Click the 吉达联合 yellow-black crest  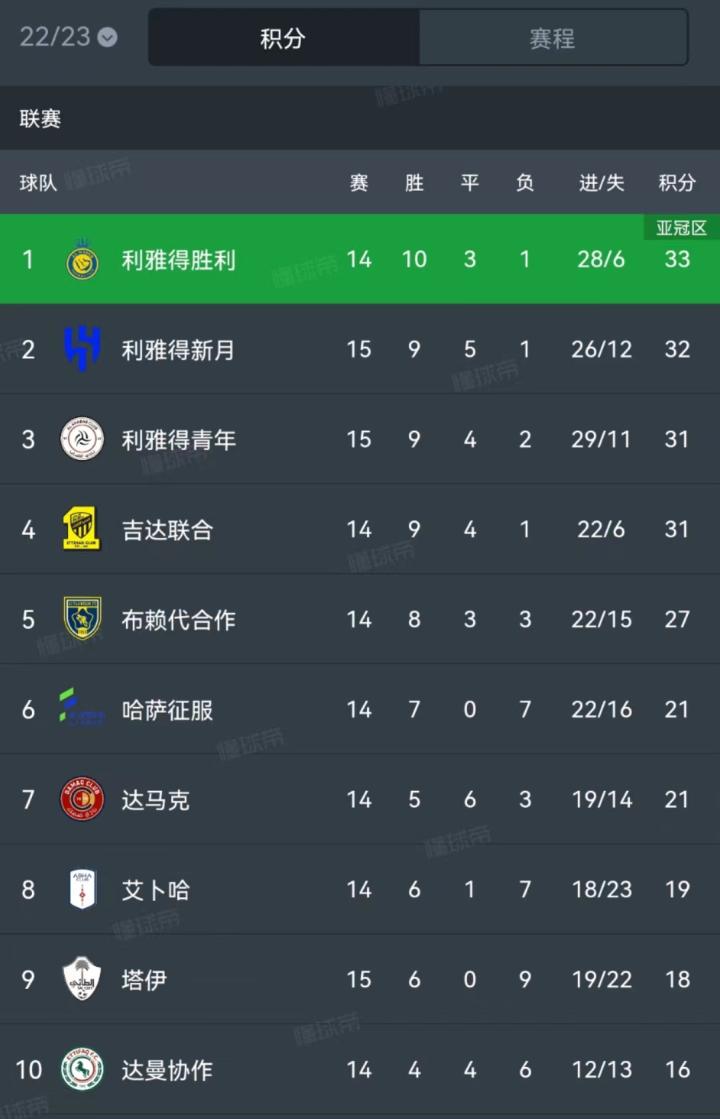tap(82, 529)
